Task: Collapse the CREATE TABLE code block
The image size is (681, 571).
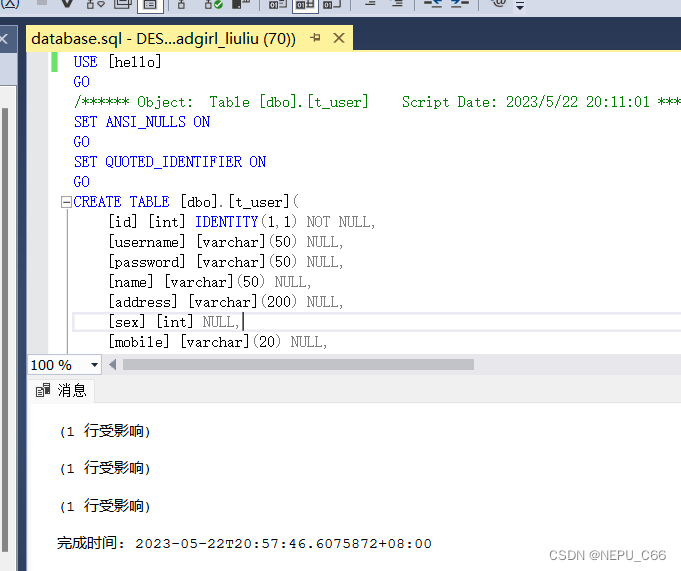Action: point(66,202)
